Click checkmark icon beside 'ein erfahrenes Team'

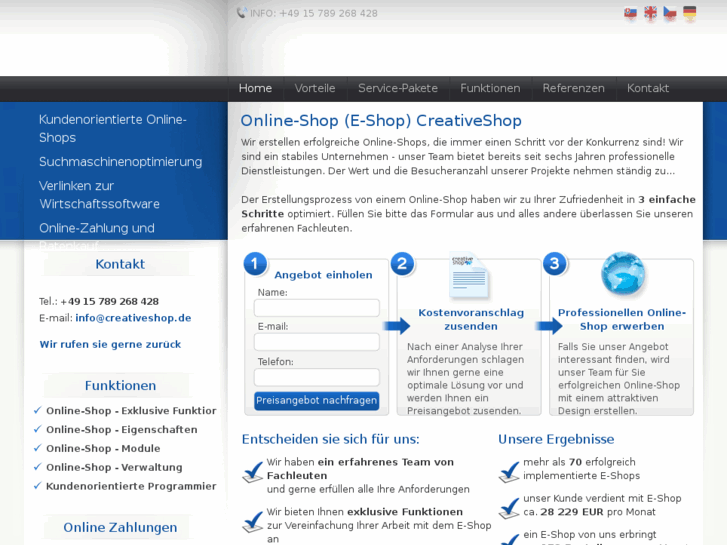pos(253,472)
